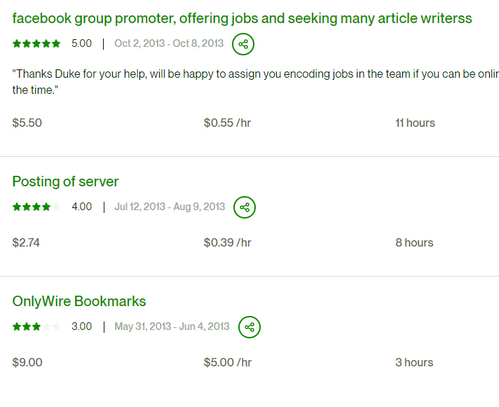Click the $0.39 /hr rate

(x=227, y=243)
